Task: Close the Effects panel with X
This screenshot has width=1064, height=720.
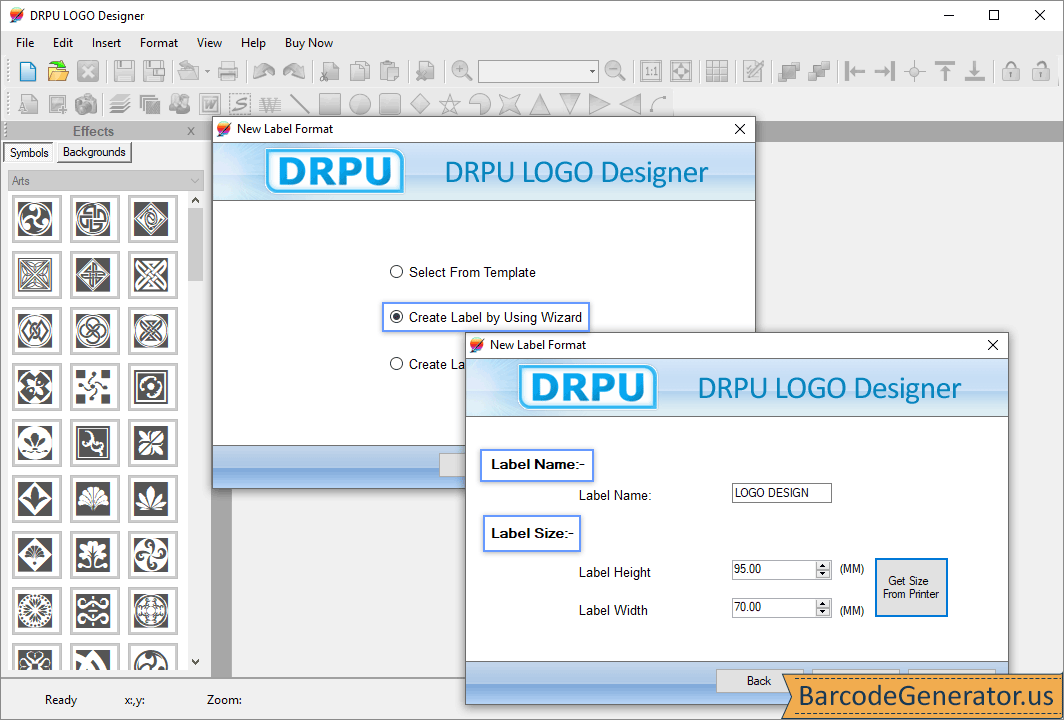Action: pyautogui.click(x=191, y=131)
